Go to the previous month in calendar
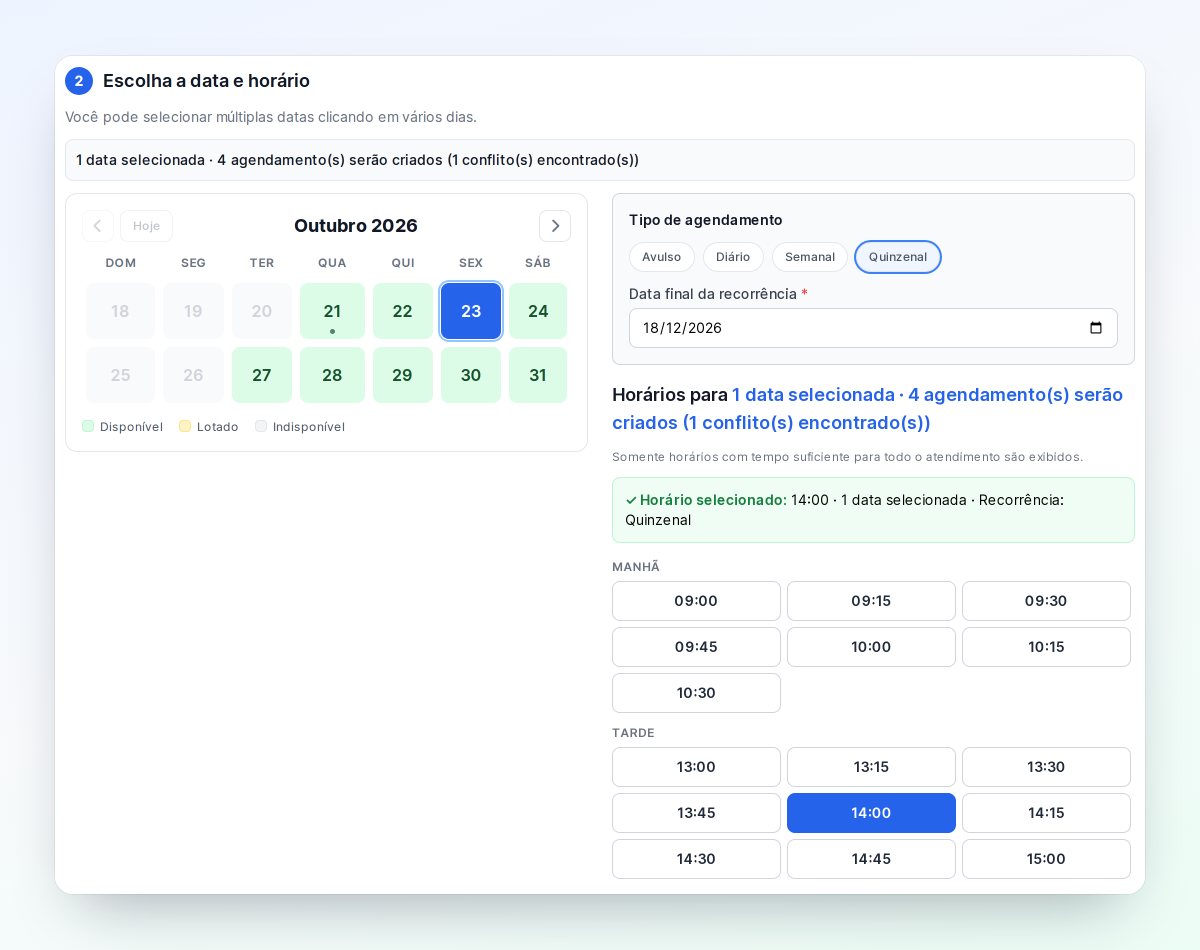This screenshot has height=950, width=1200. coord(97,226)
